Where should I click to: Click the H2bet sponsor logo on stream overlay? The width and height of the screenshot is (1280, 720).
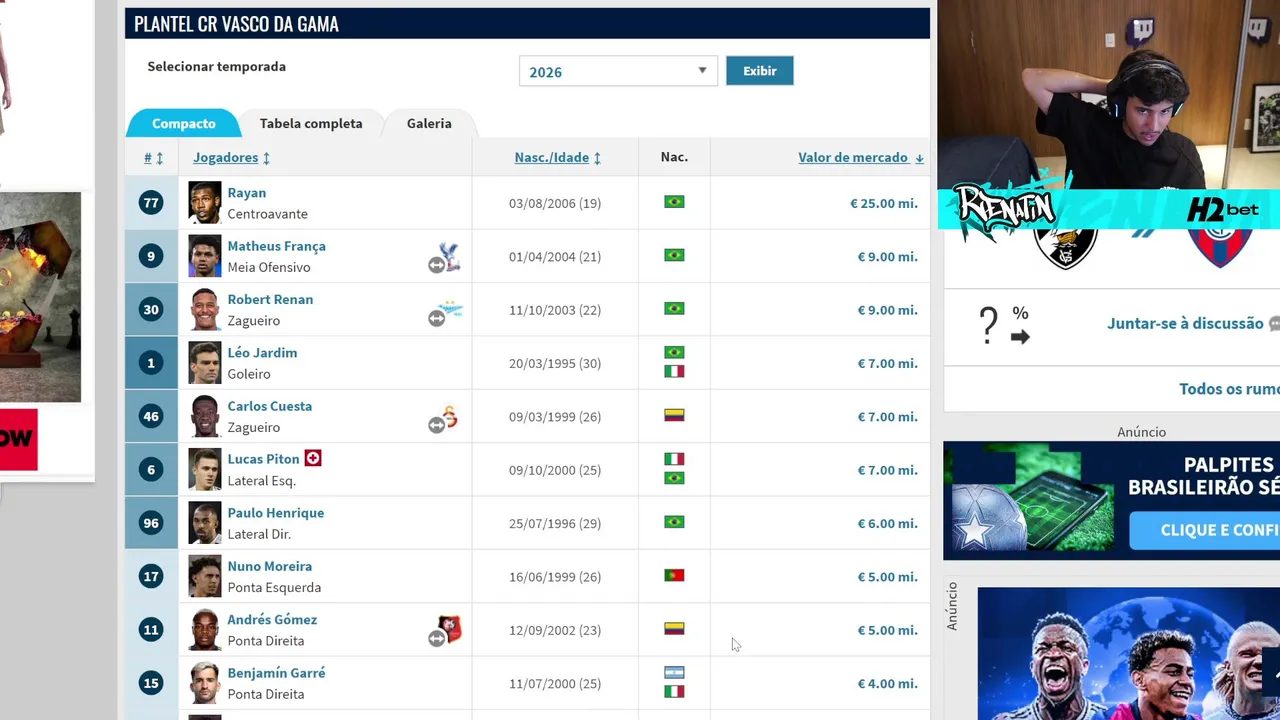point(1223,210)
